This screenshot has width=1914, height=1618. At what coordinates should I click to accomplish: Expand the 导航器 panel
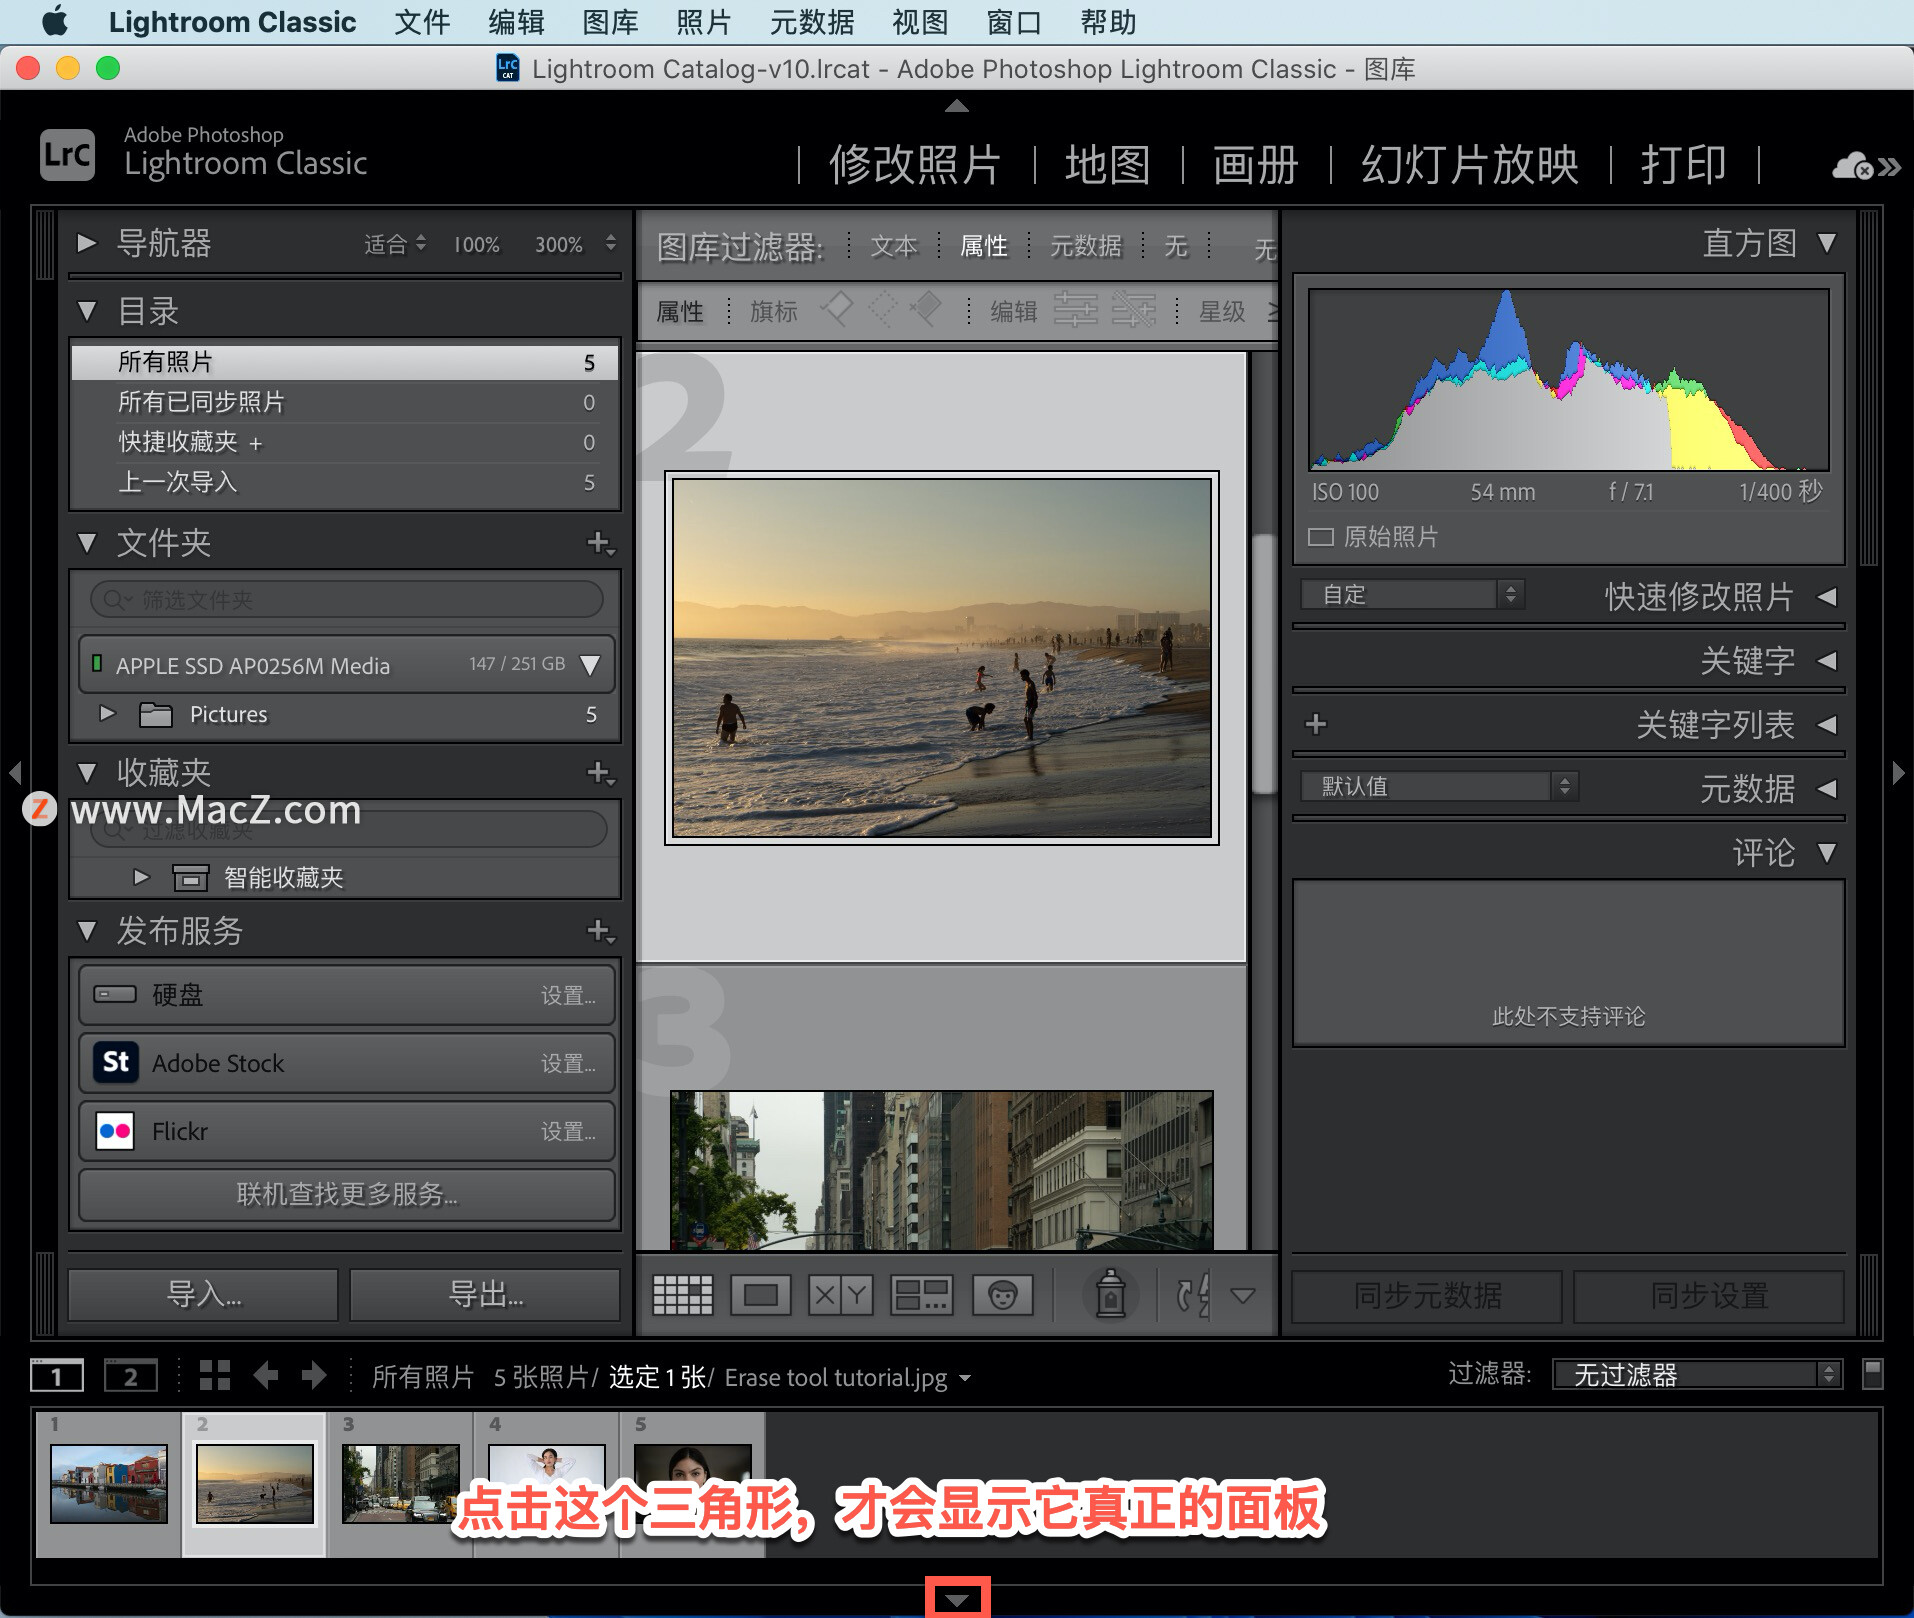tap(87, 243)
